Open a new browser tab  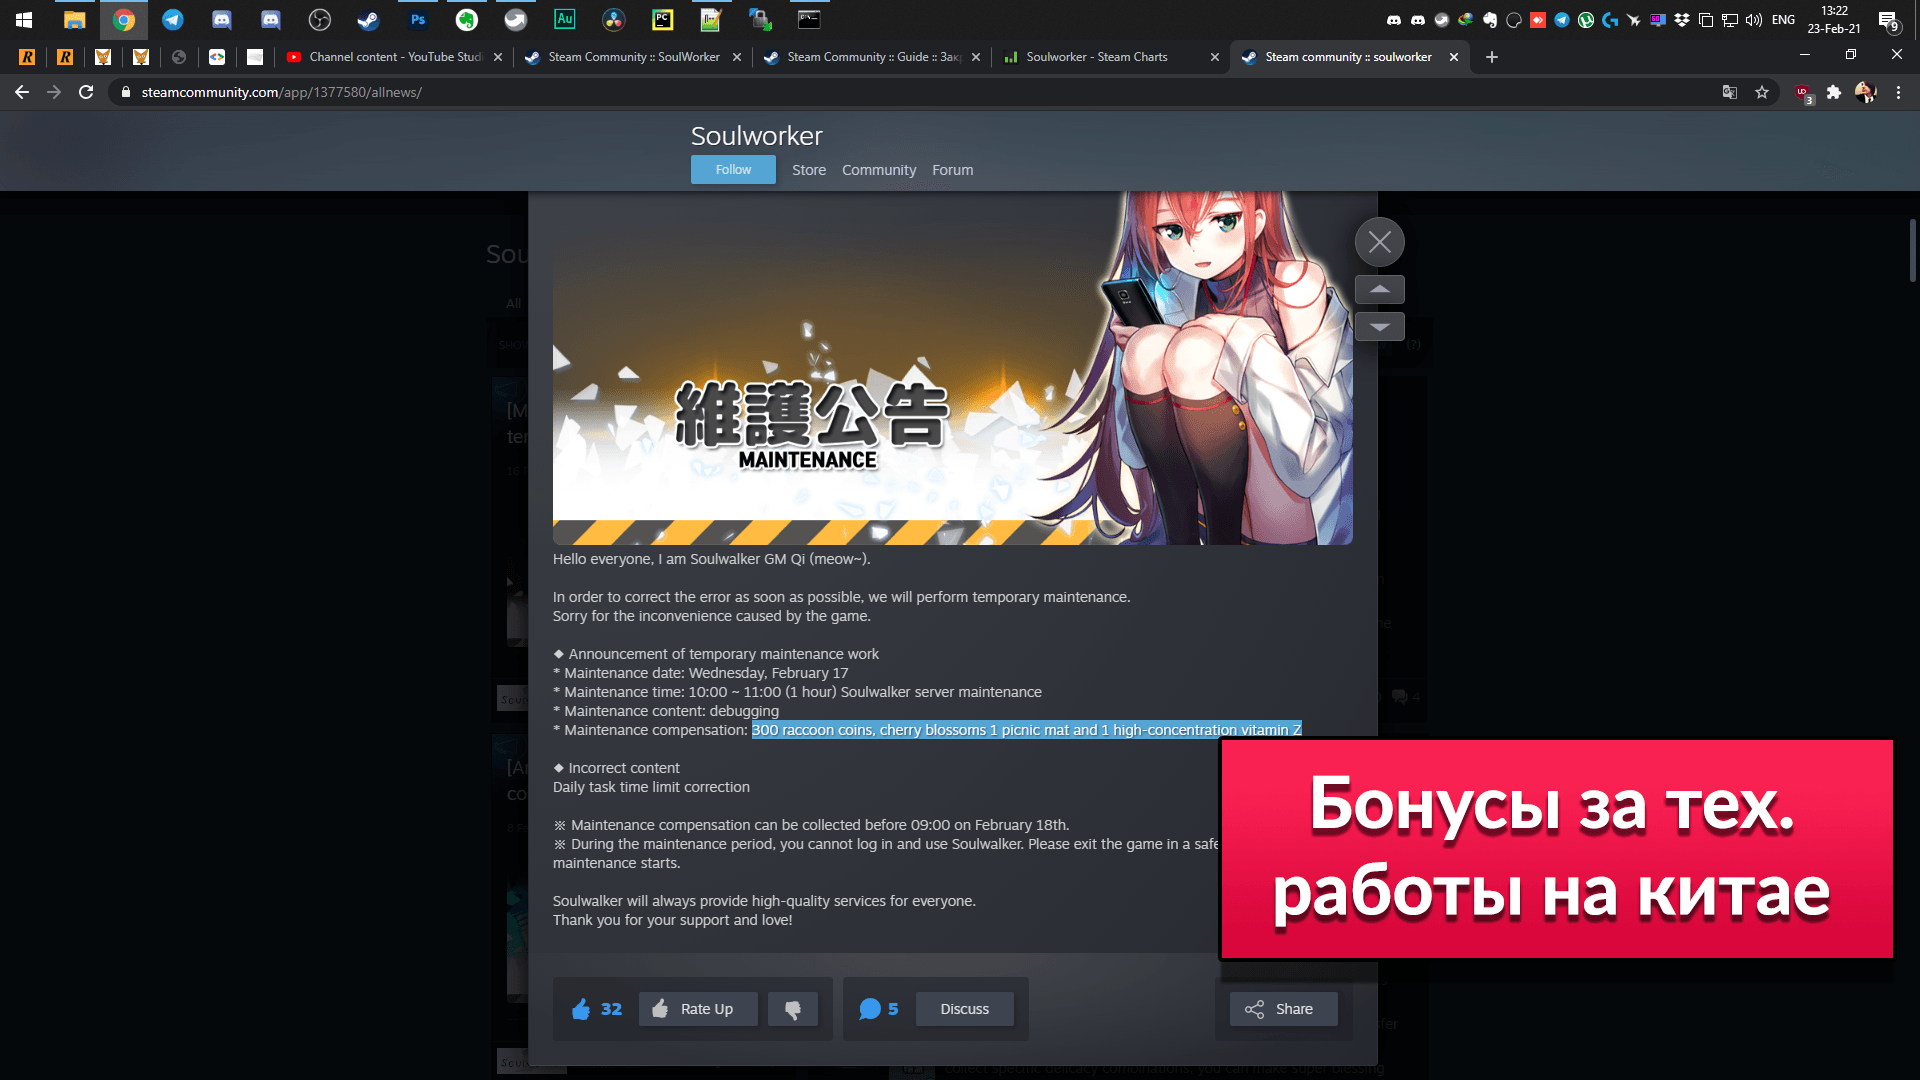click(1492, 57)
